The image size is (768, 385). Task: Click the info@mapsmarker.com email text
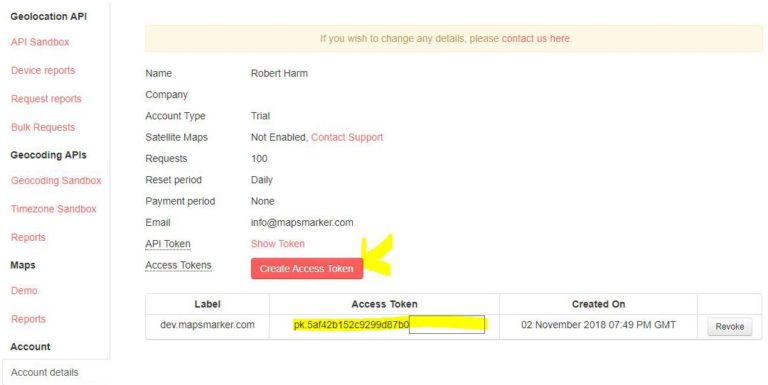tap(302, 222)
